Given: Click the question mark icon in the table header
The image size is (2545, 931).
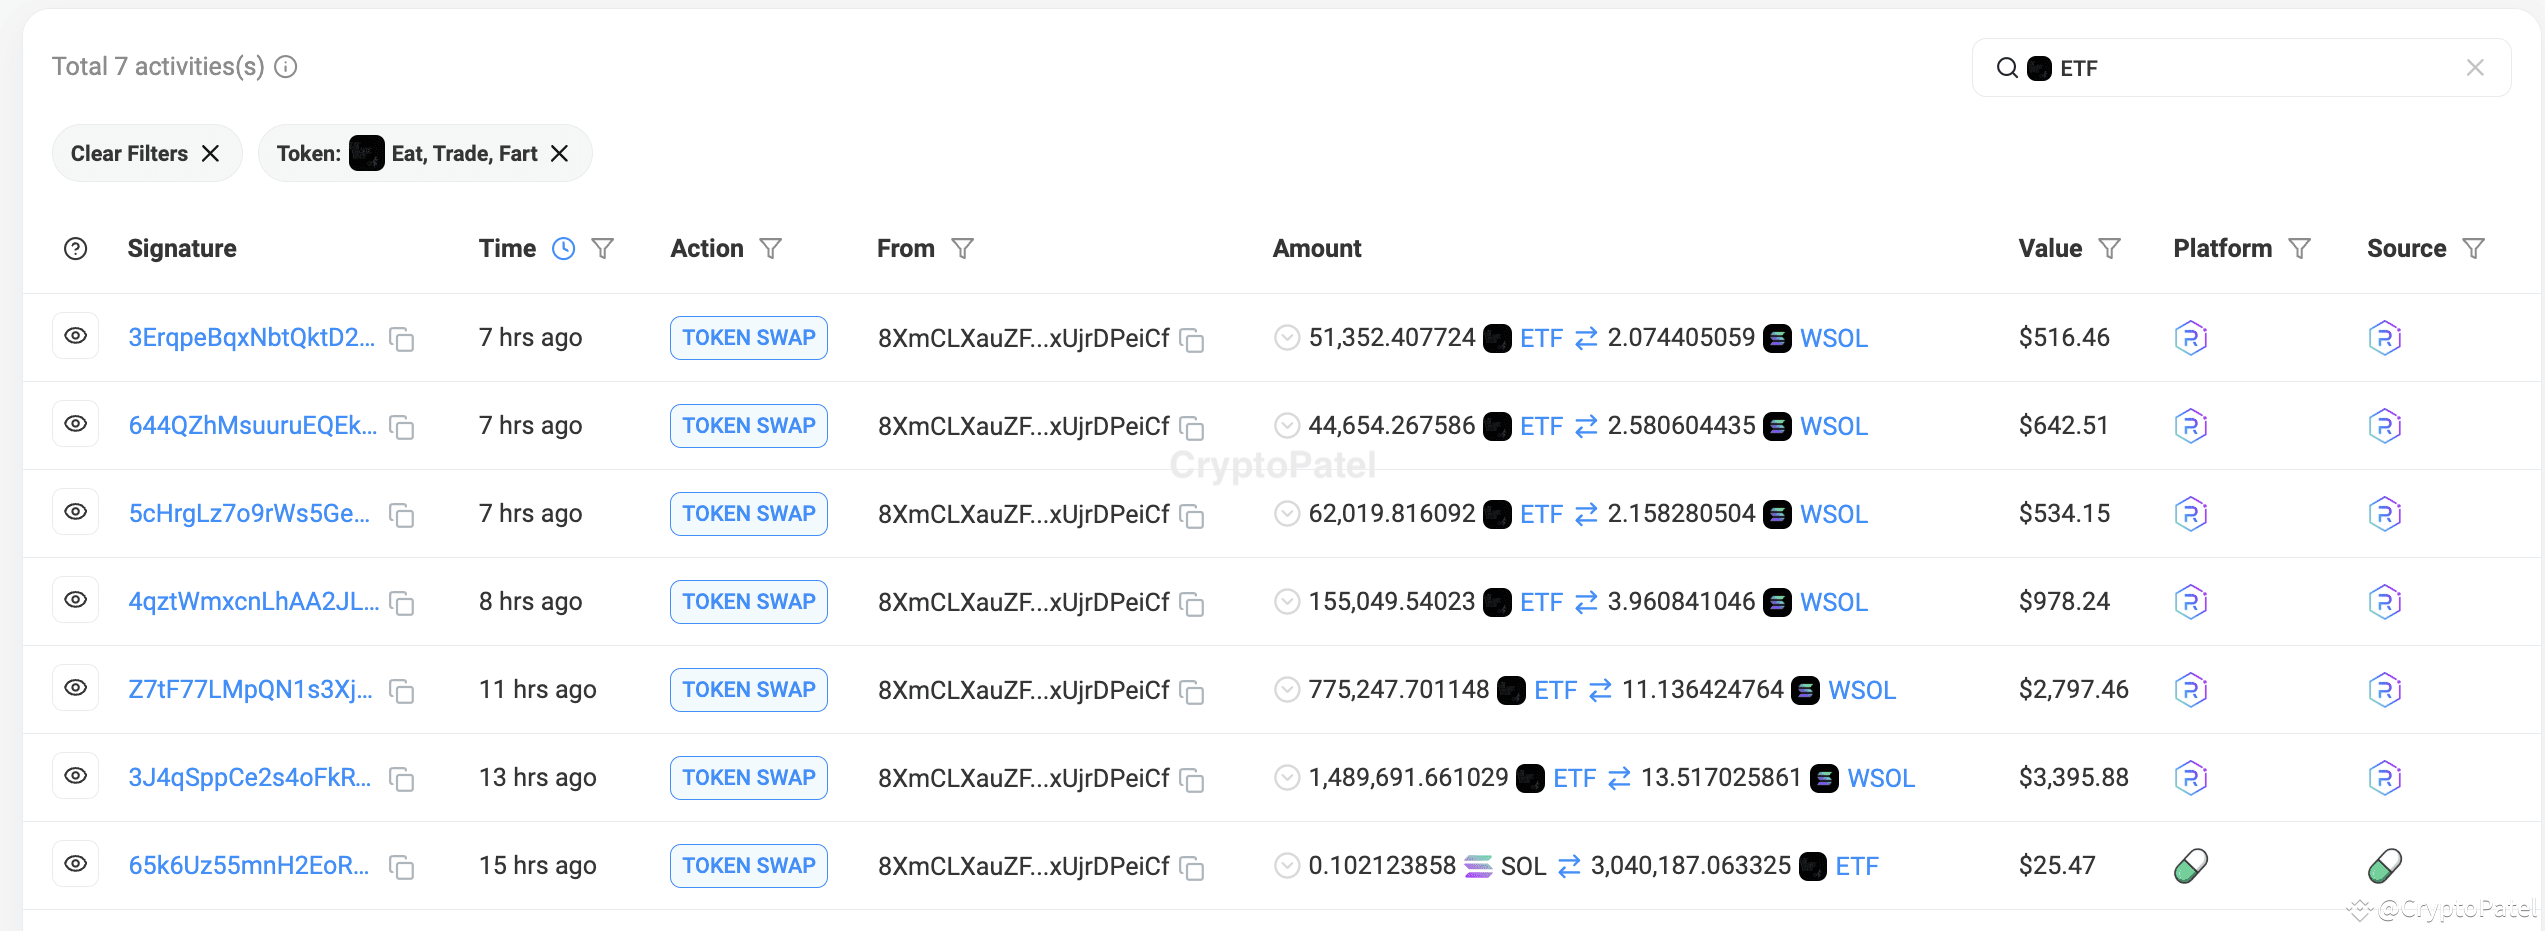Looking at the screenshot, I should (x=76, y=248).
